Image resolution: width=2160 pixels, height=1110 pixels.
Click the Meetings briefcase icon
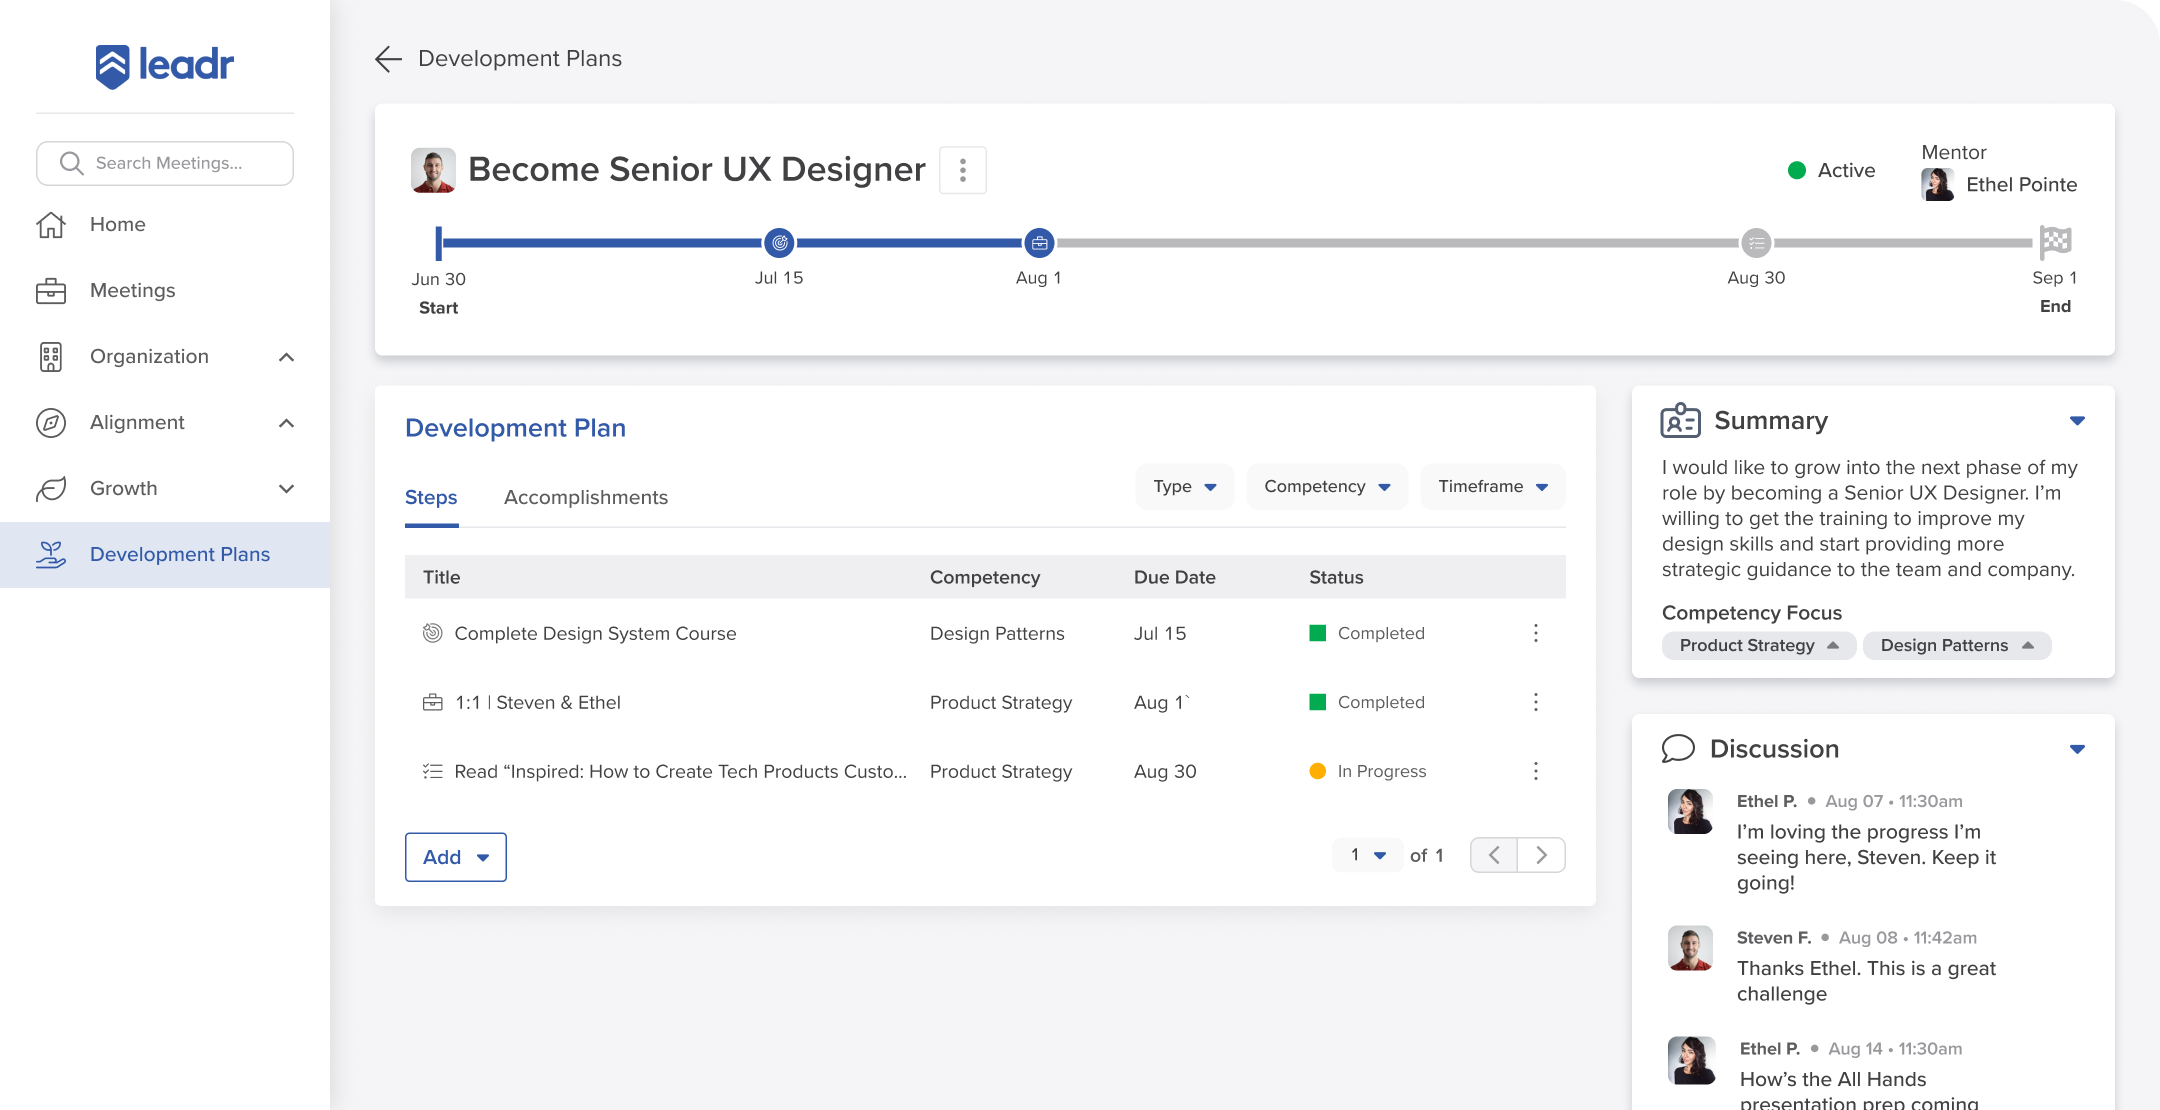pos(51,291)
